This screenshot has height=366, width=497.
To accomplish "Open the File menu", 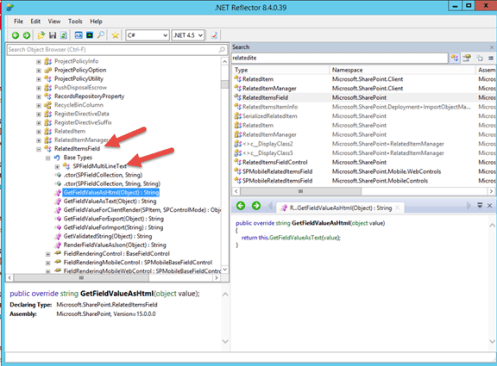I will point(18,21).
